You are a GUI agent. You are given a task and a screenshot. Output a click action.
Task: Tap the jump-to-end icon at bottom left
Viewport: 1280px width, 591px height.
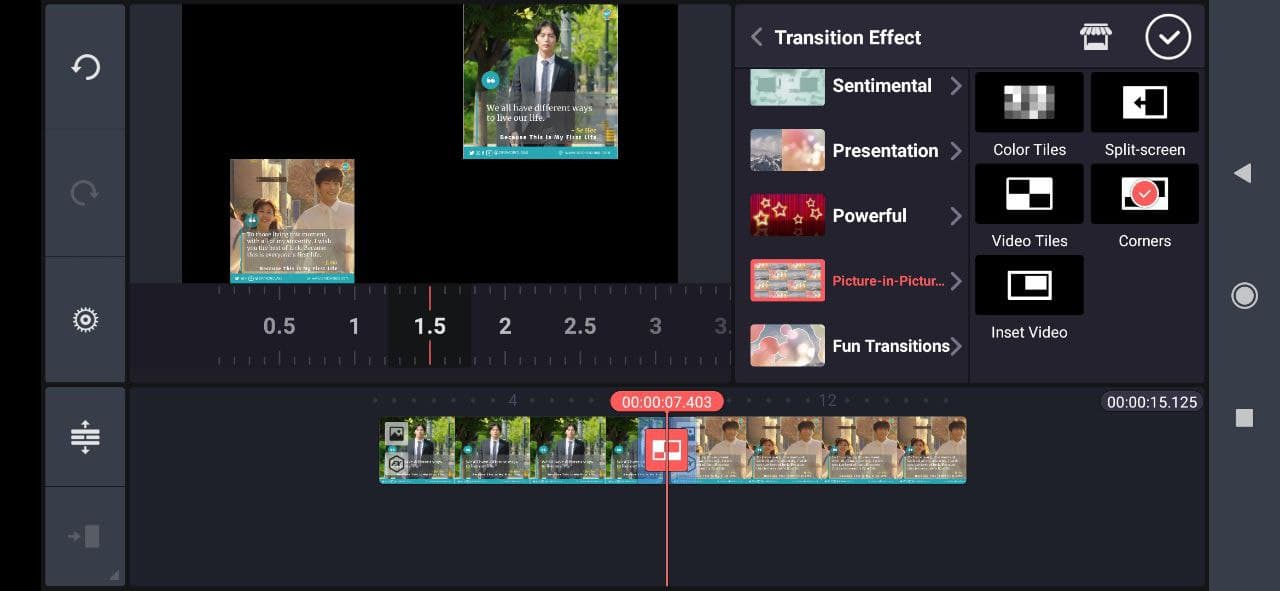[85, 537]
